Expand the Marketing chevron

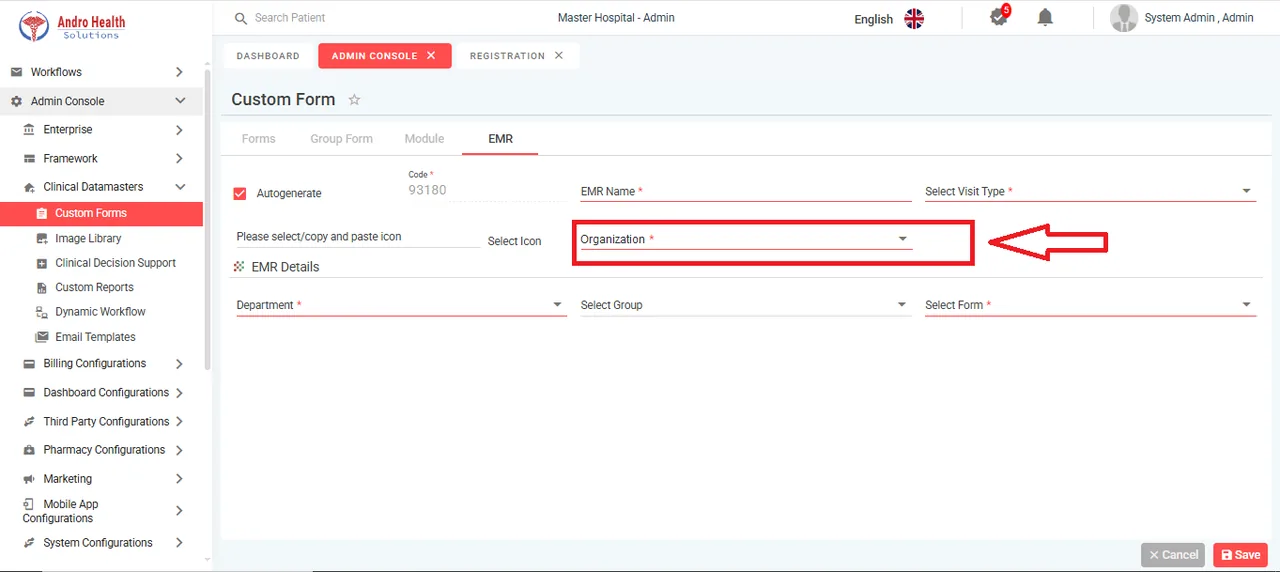click(x=179, y=479)
